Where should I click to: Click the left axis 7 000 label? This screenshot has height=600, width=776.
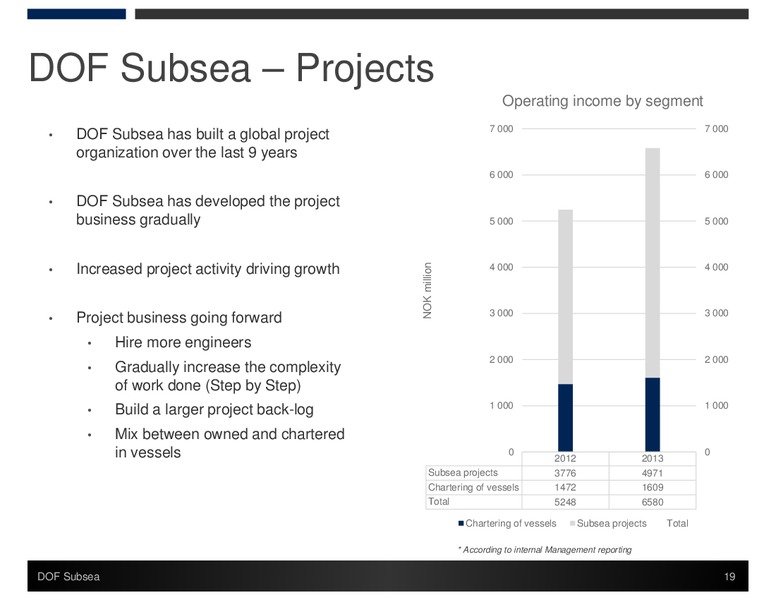pos(501,129)
